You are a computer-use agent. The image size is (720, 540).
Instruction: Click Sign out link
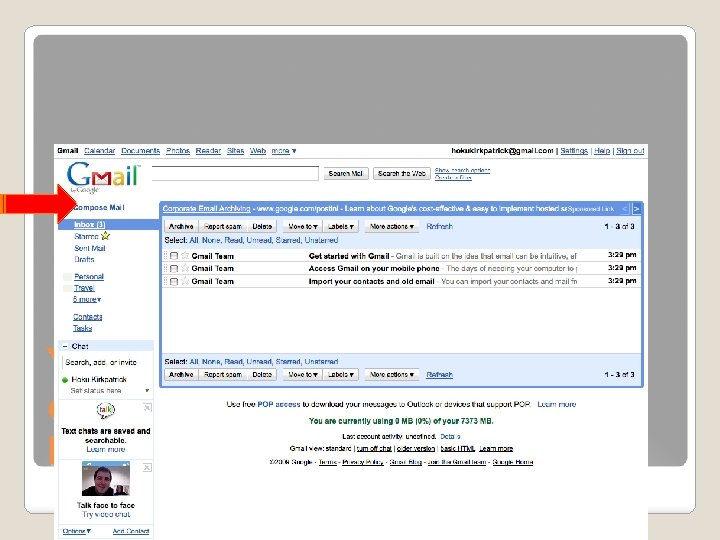pyautogui.click(x=630, y=151)
